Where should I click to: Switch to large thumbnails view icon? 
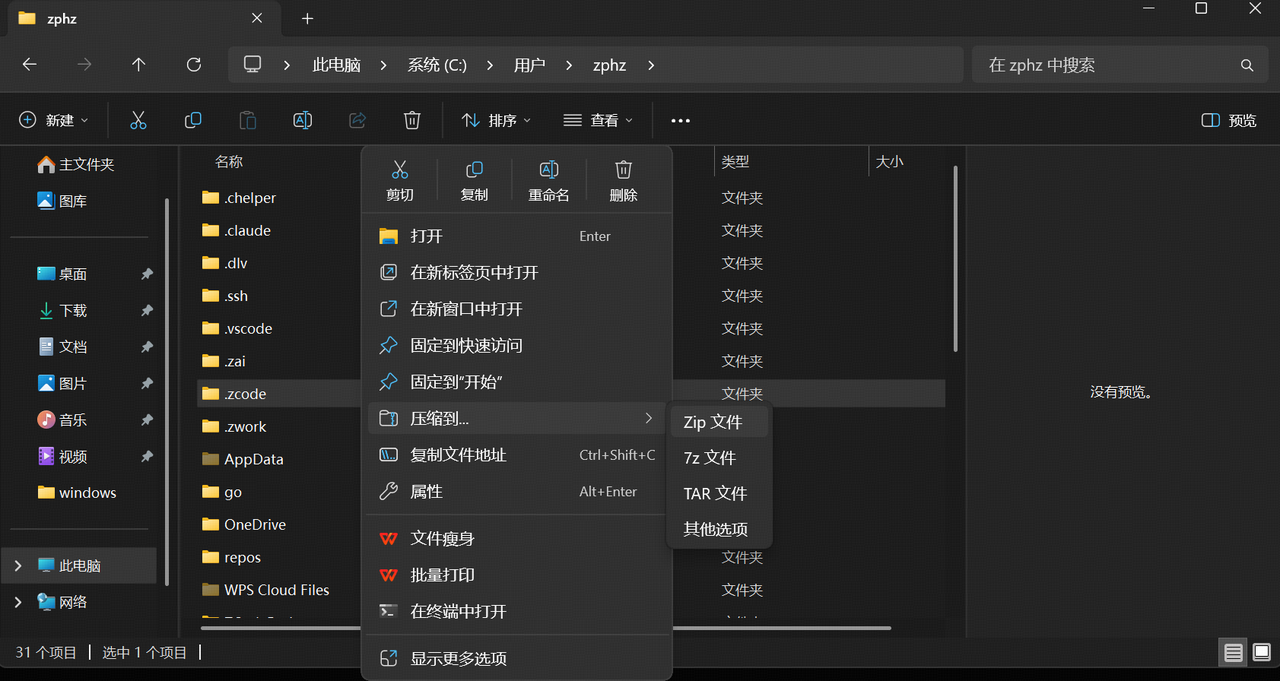[x=1259, y=653]
